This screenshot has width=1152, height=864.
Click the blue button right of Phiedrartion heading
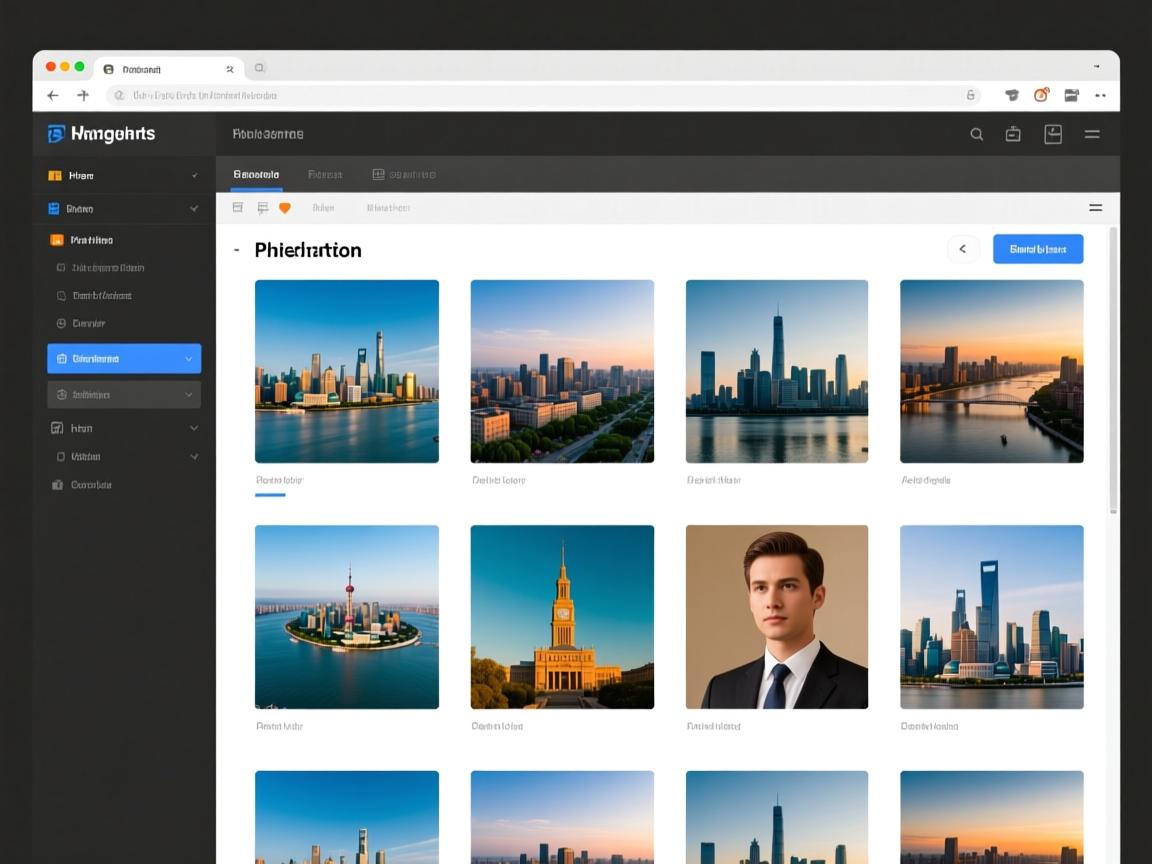coord(1037,249)
